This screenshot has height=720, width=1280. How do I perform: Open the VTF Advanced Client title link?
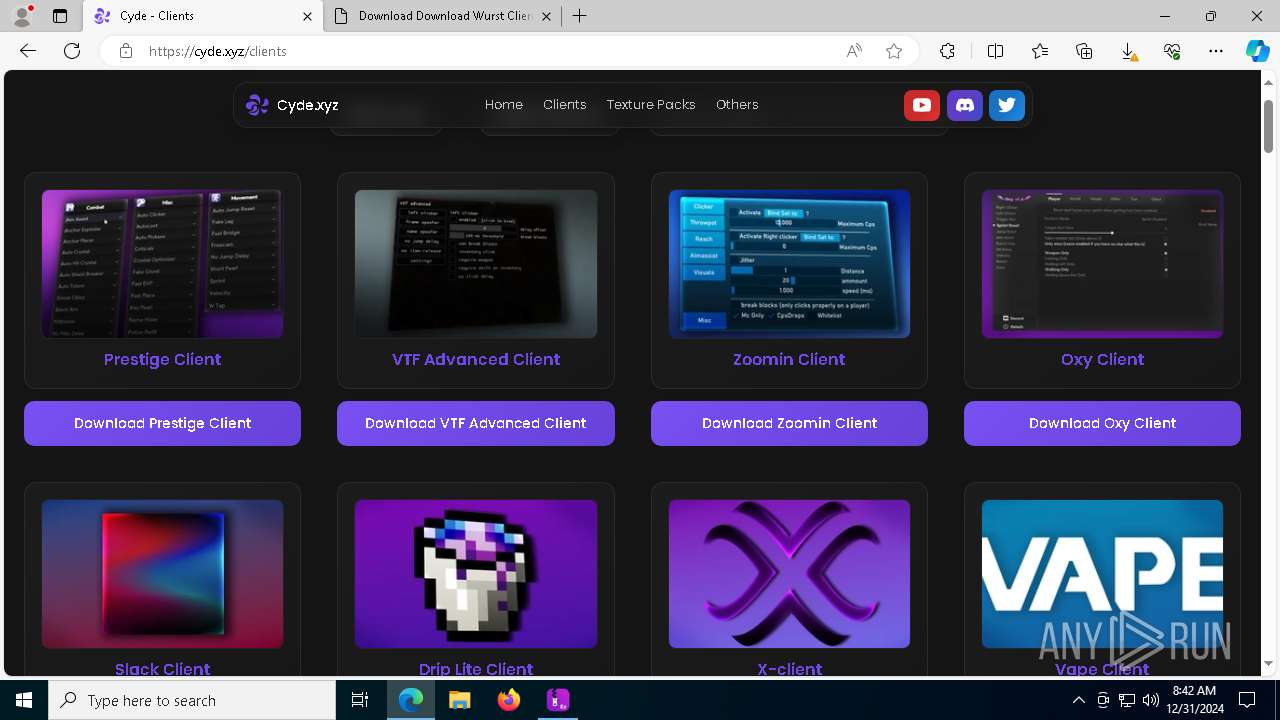click(x=476, y=359)
